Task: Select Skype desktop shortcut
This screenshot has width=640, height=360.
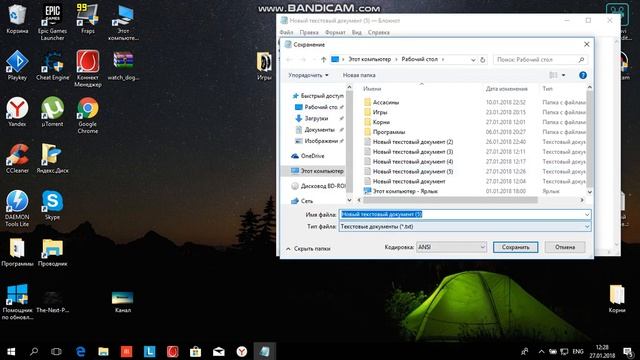Action: (52, 205)
